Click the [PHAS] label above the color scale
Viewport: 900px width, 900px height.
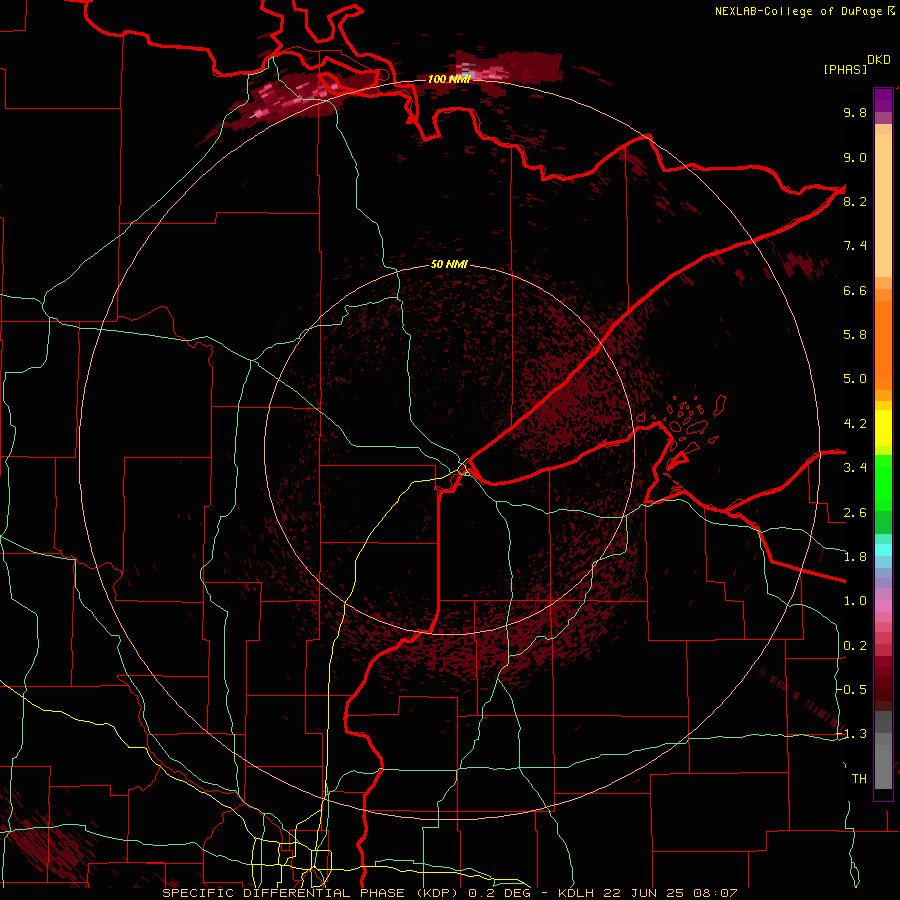coord(845,69)
